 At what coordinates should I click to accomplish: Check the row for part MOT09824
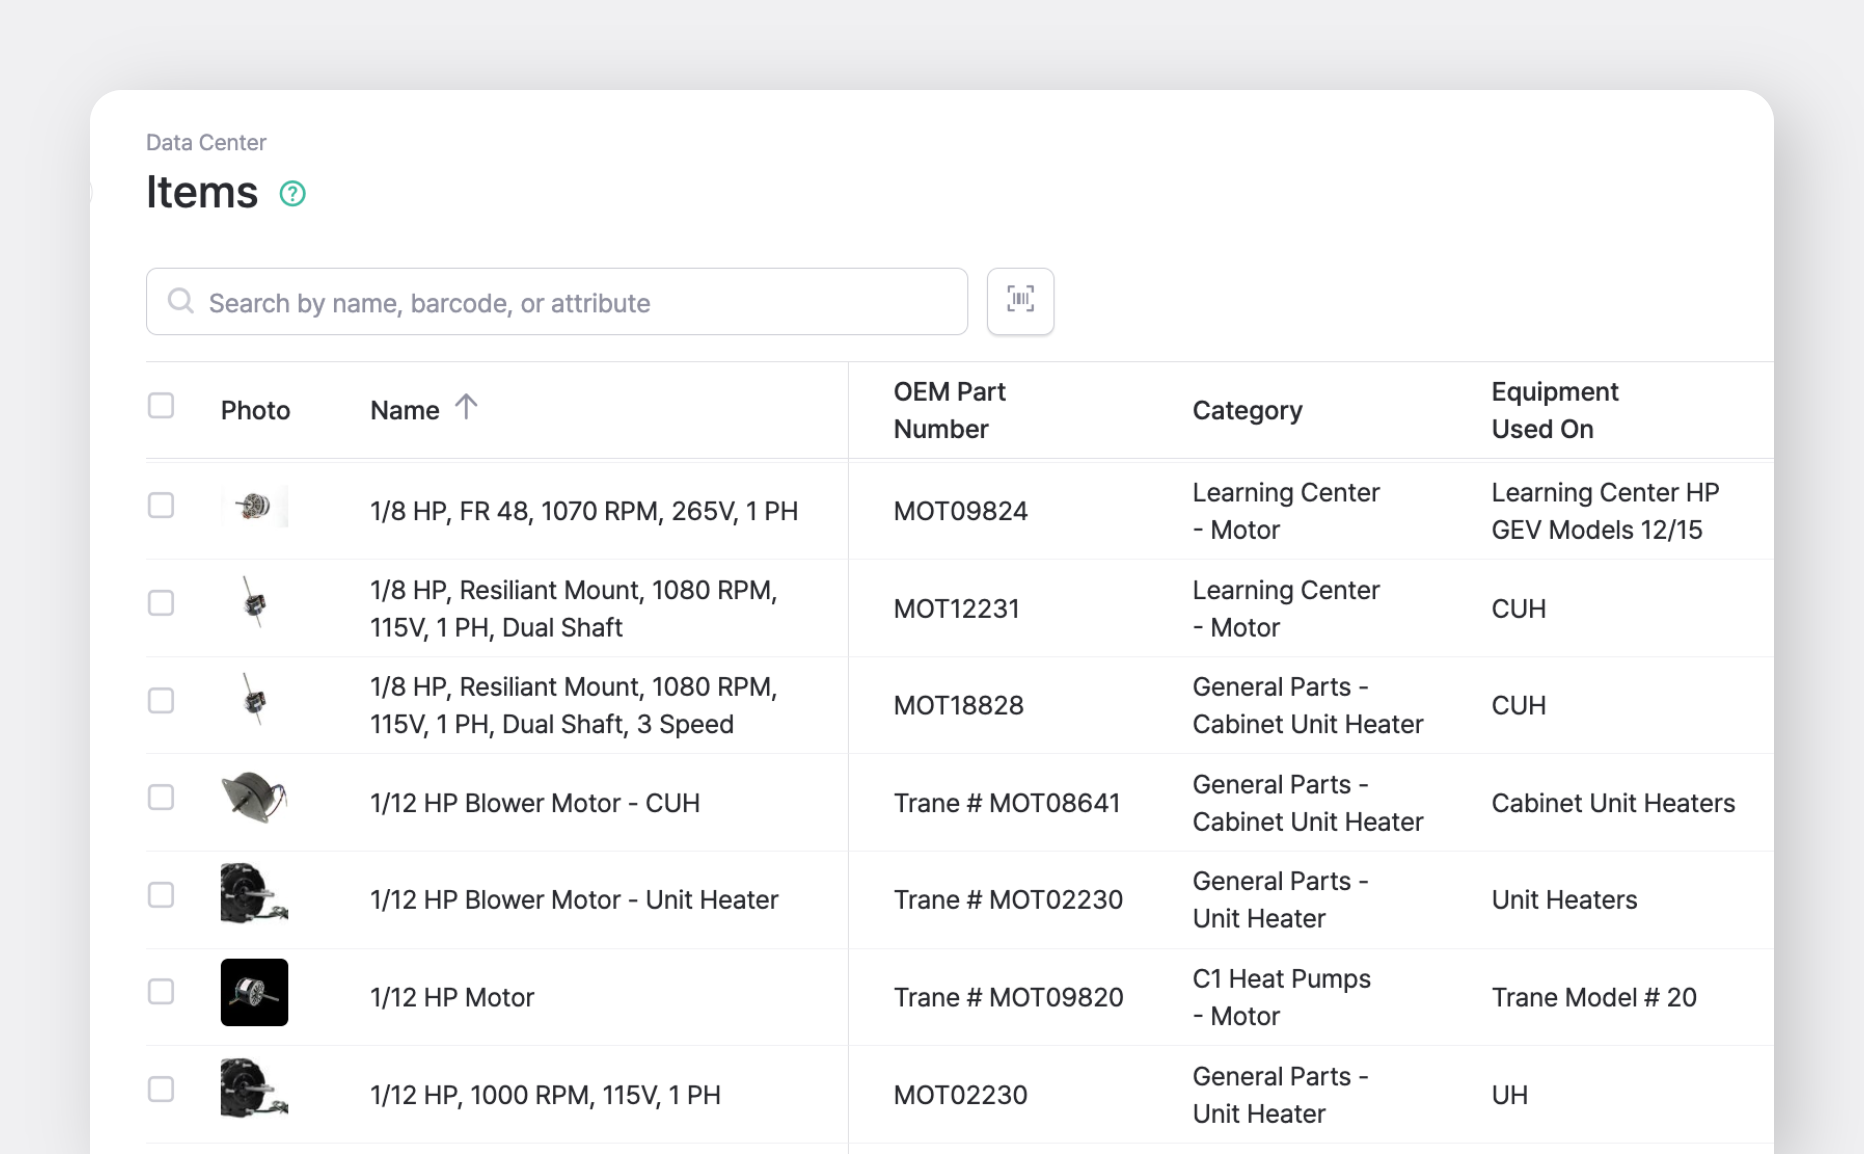coord(161,505)
